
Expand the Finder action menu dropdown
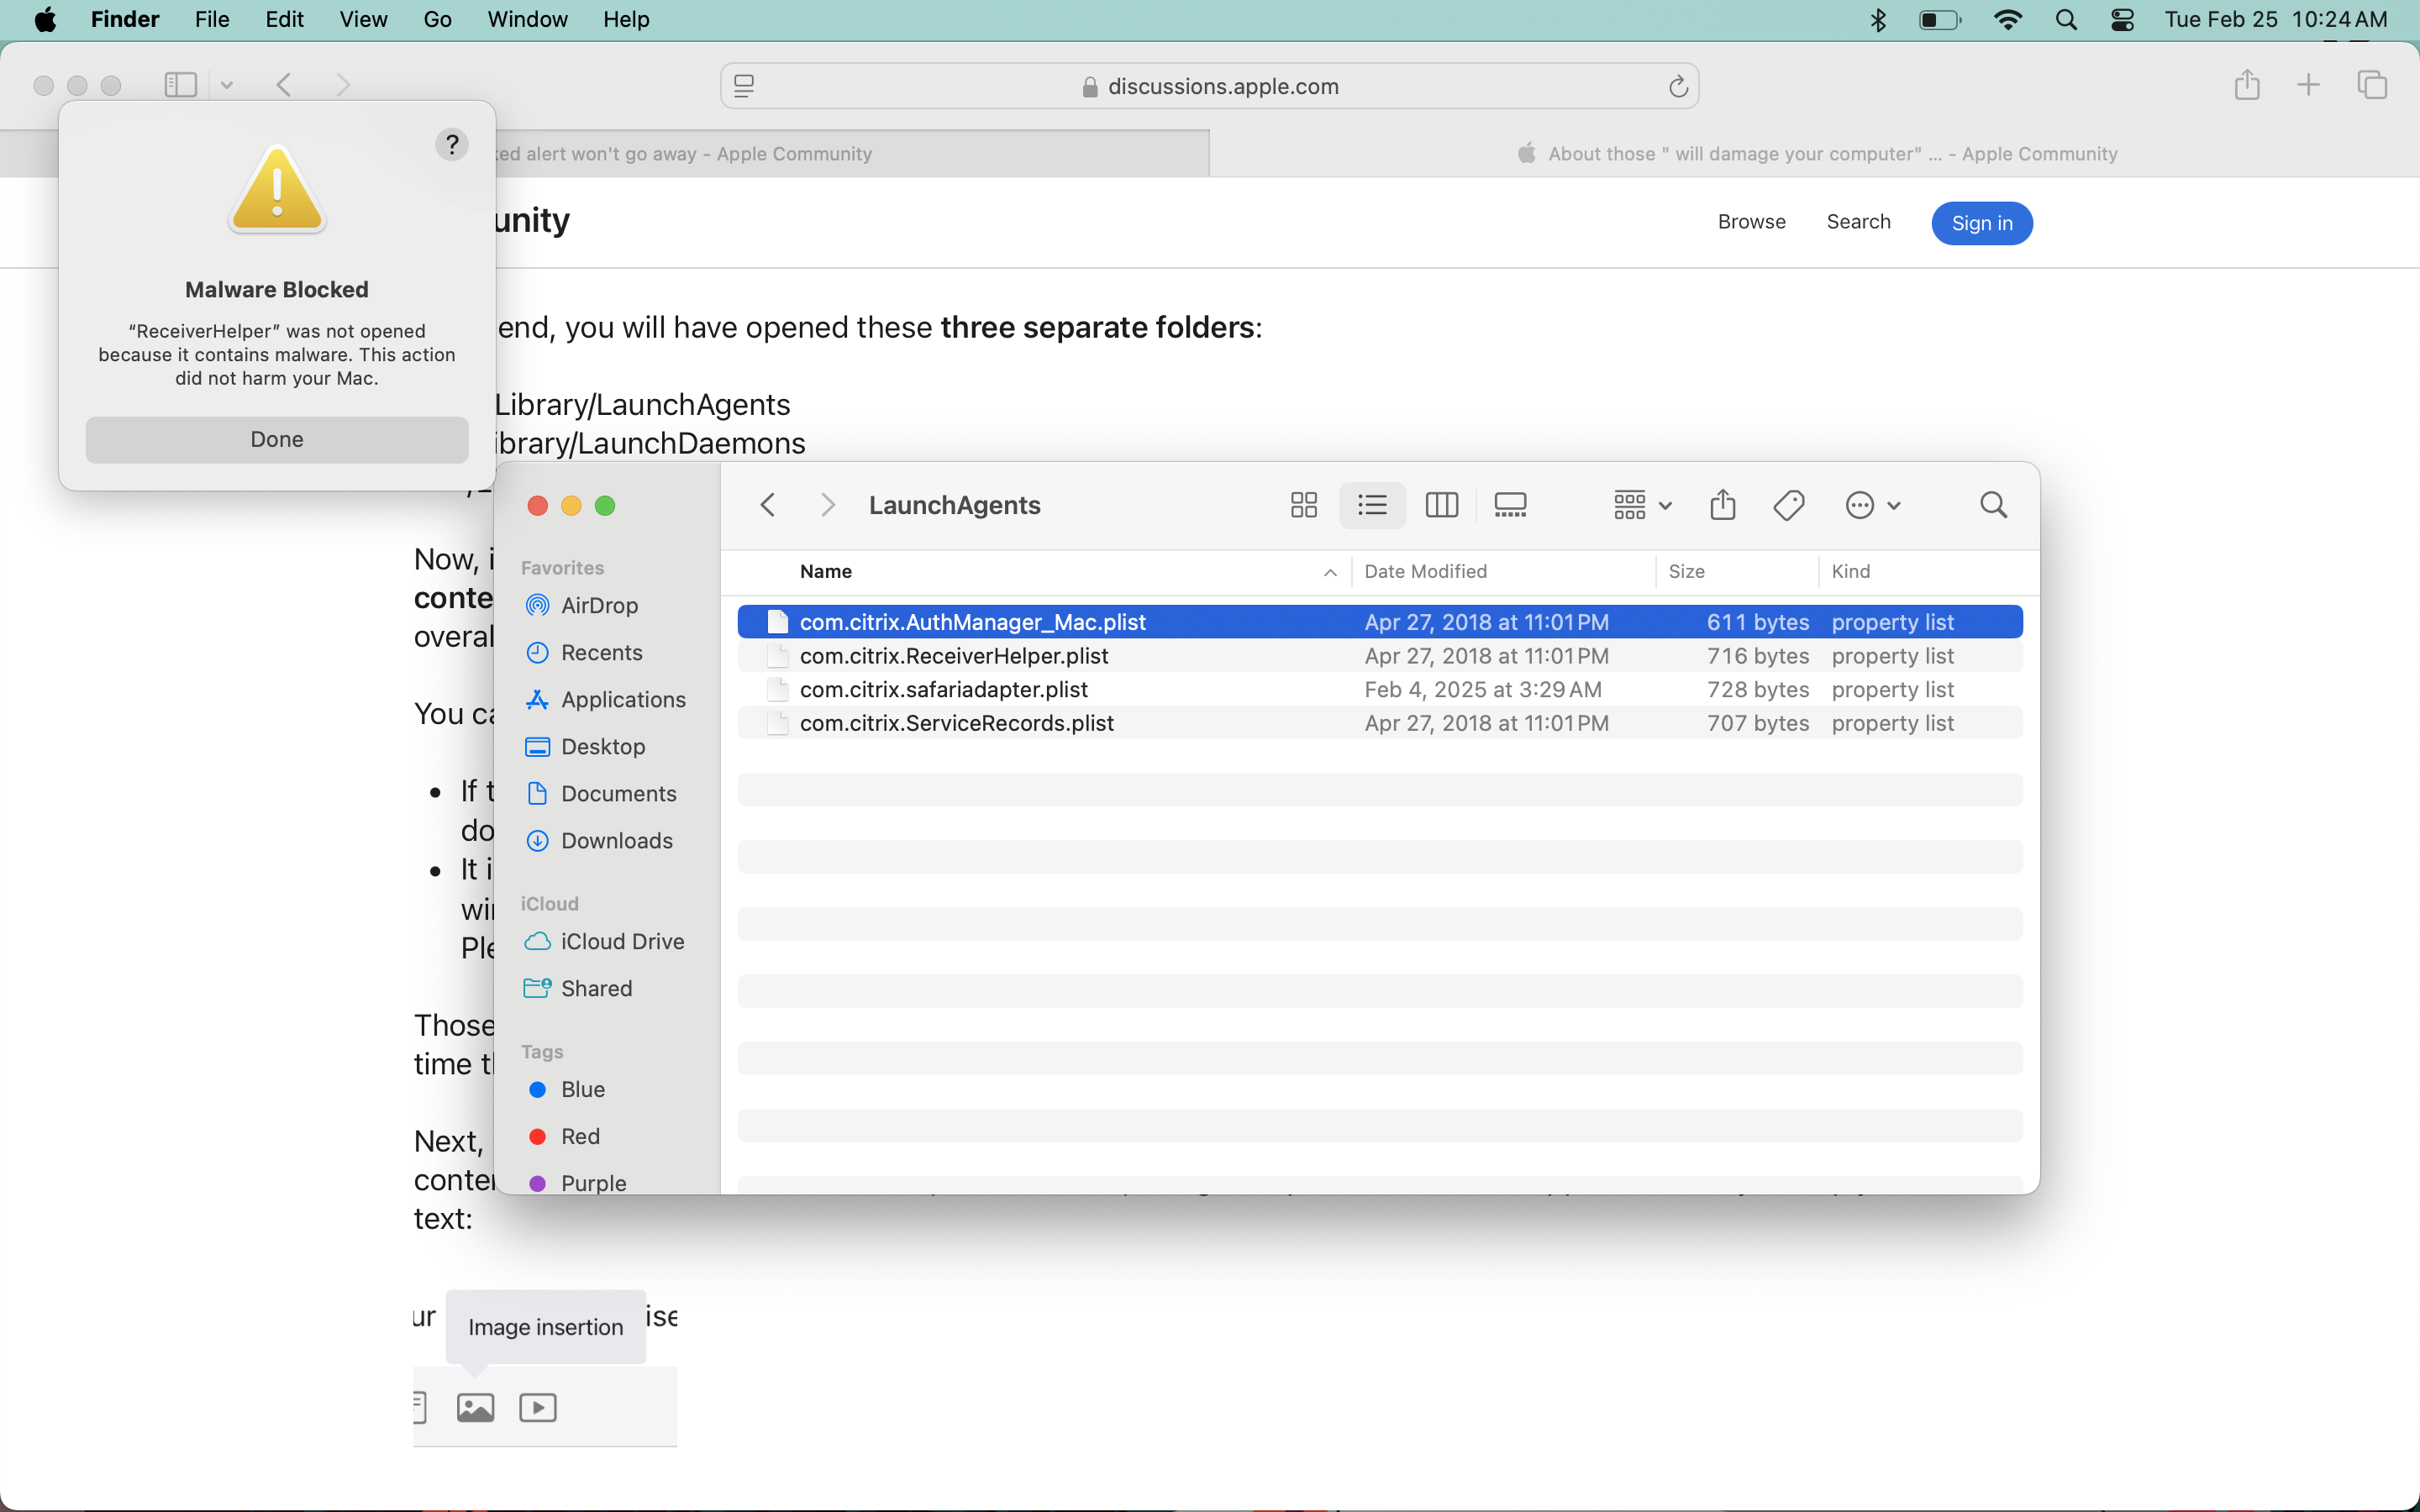coord(1872,505)
